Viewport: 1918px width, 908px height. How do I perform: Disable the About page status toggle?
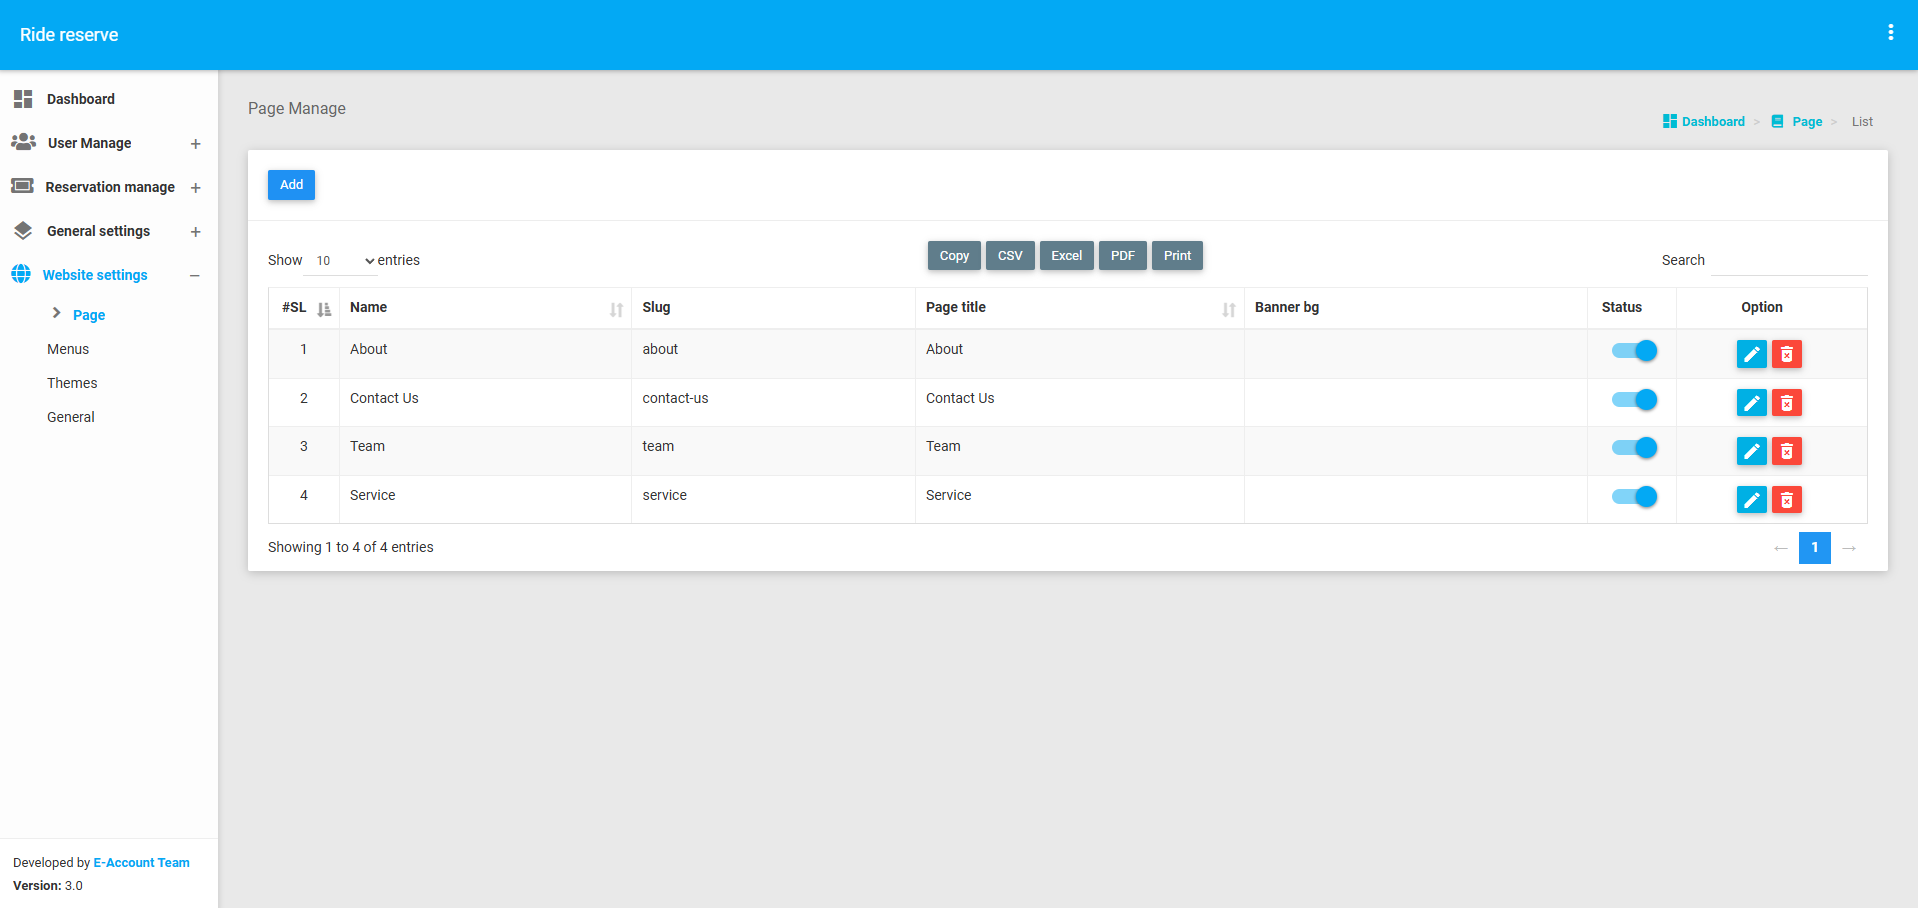(x=1634, y=351)
